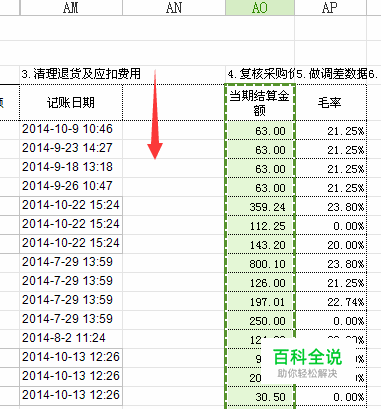Click the 2014-7-29 13:59 date beside 250.00
The image size is (381, 409).
tap(71, 319)
